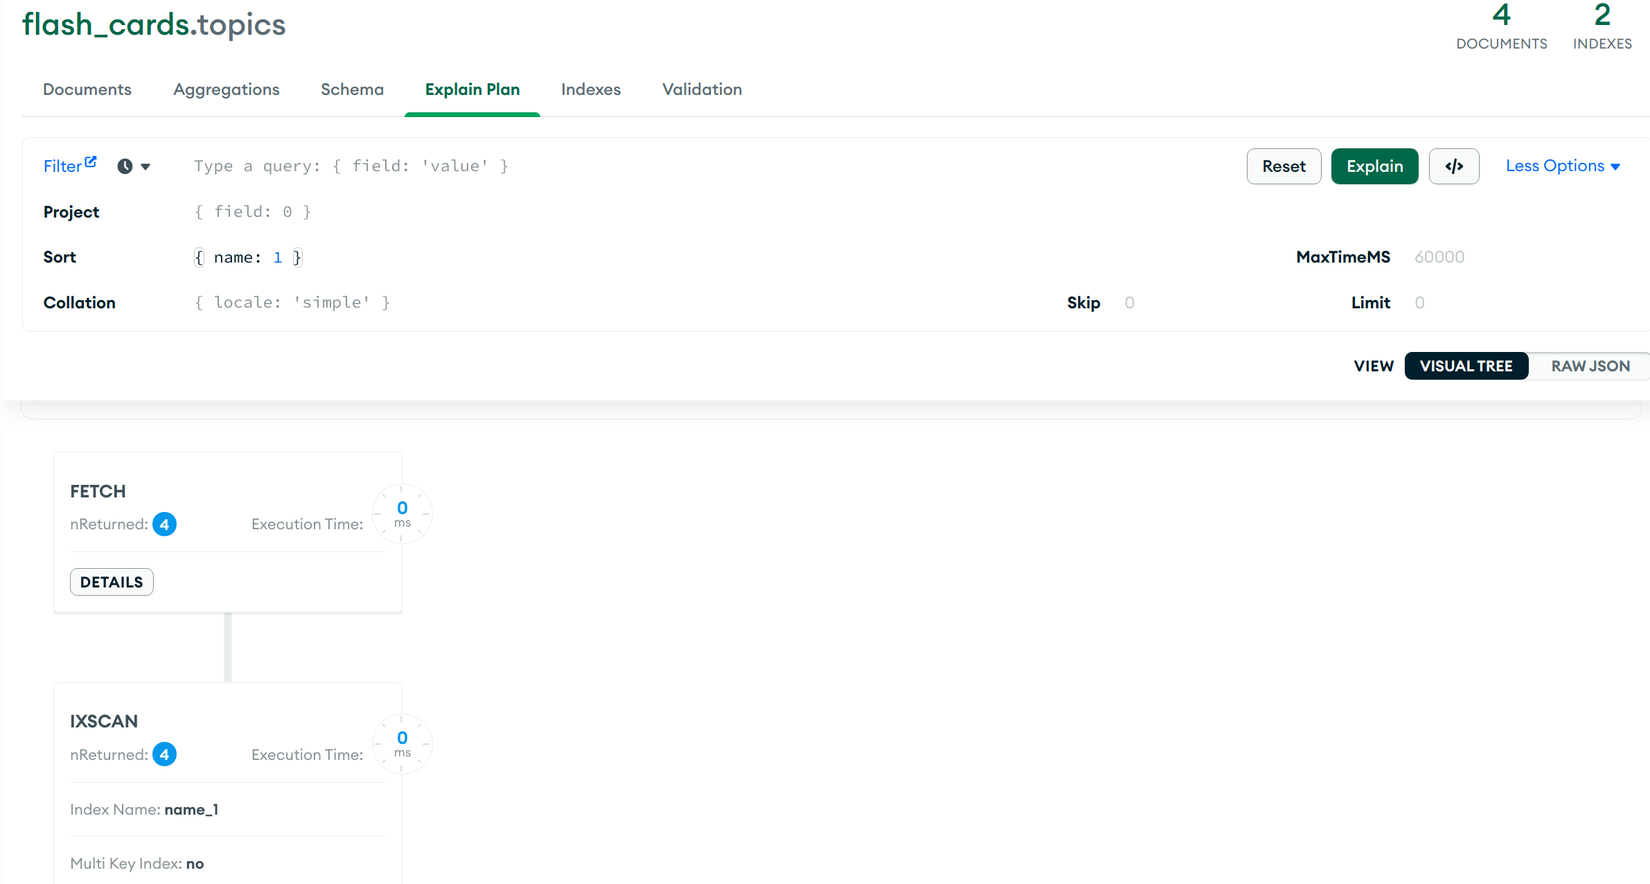Go to the Indexes tab

point(591,89)
